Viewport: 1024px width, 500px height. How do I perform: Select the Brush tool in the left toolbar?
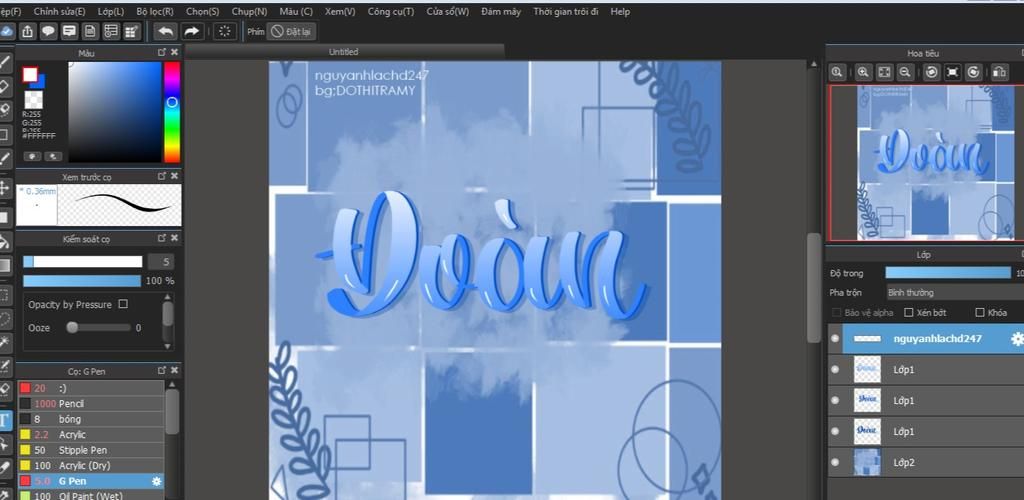tap(5, 63)
